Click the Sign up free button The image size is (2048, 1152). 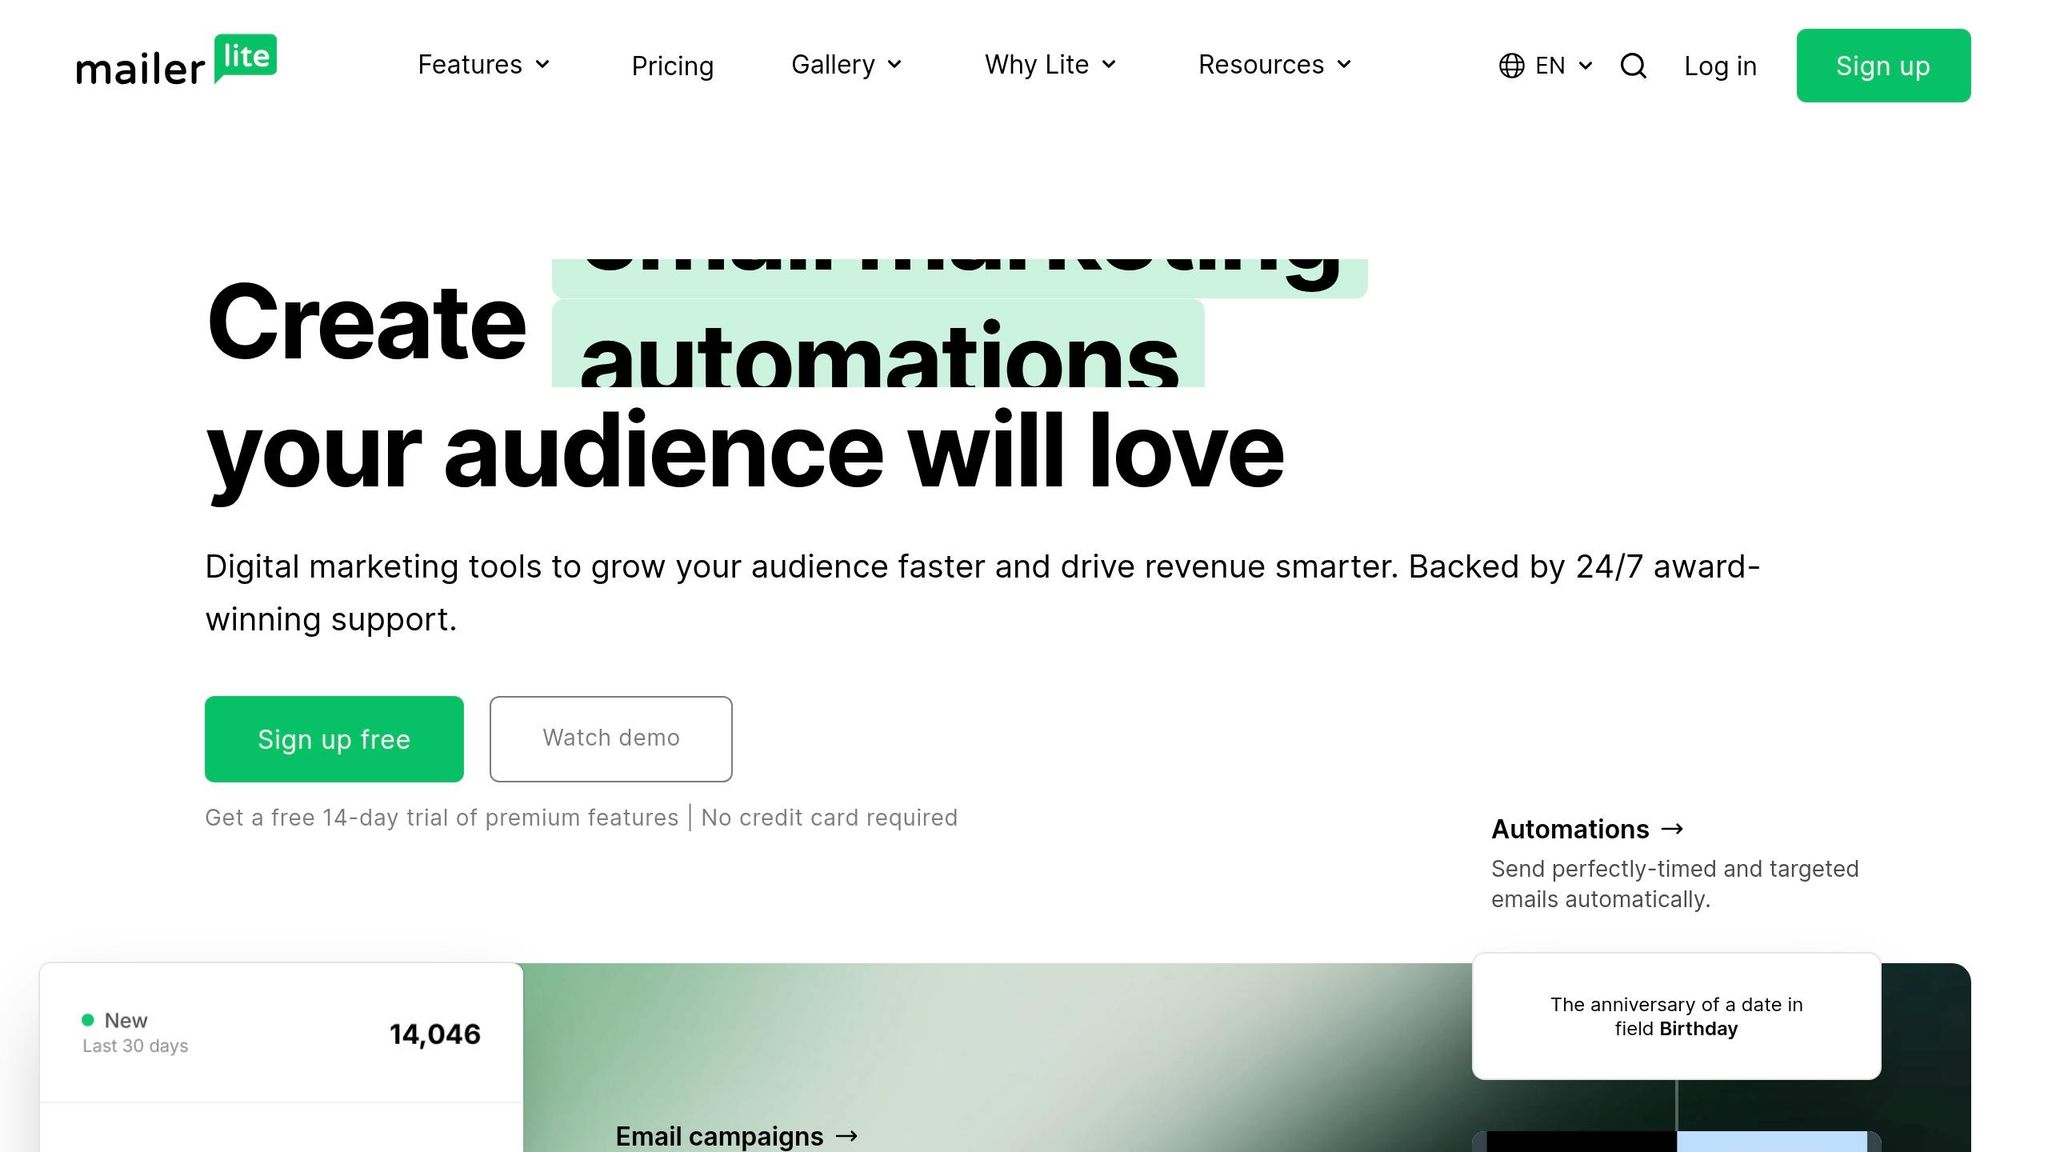click(334, 739)
